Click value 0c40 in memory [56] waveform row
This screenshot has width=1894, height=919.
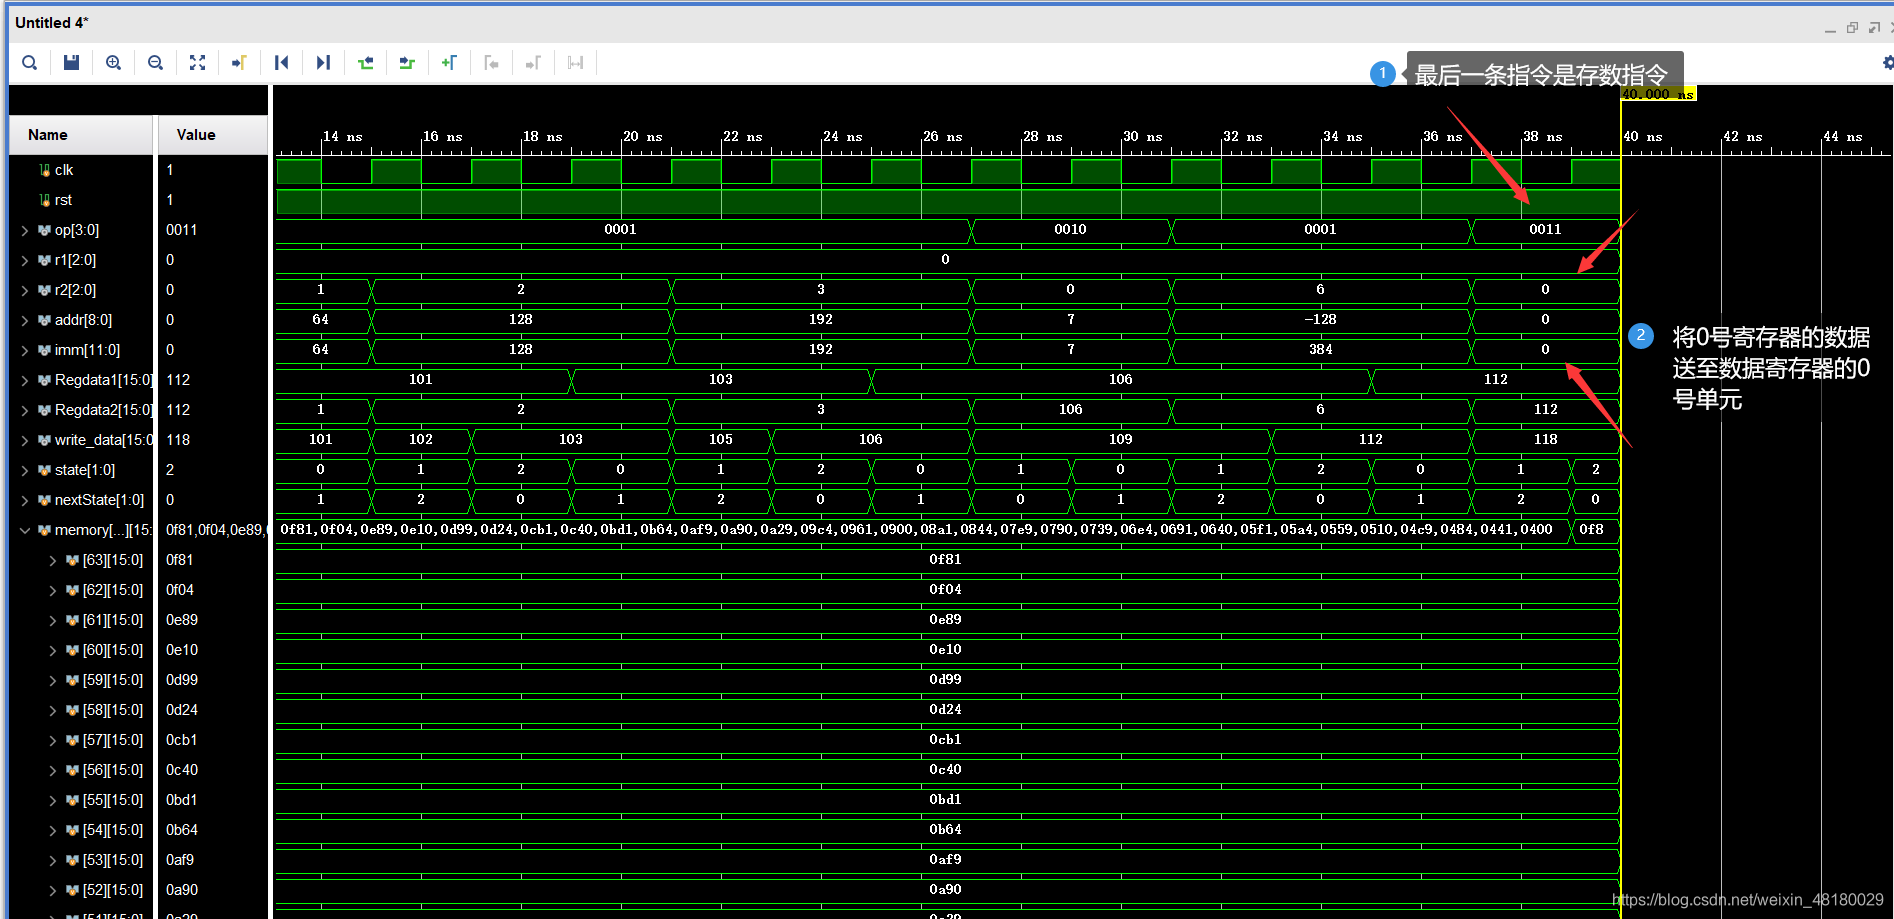pos(945,769)
